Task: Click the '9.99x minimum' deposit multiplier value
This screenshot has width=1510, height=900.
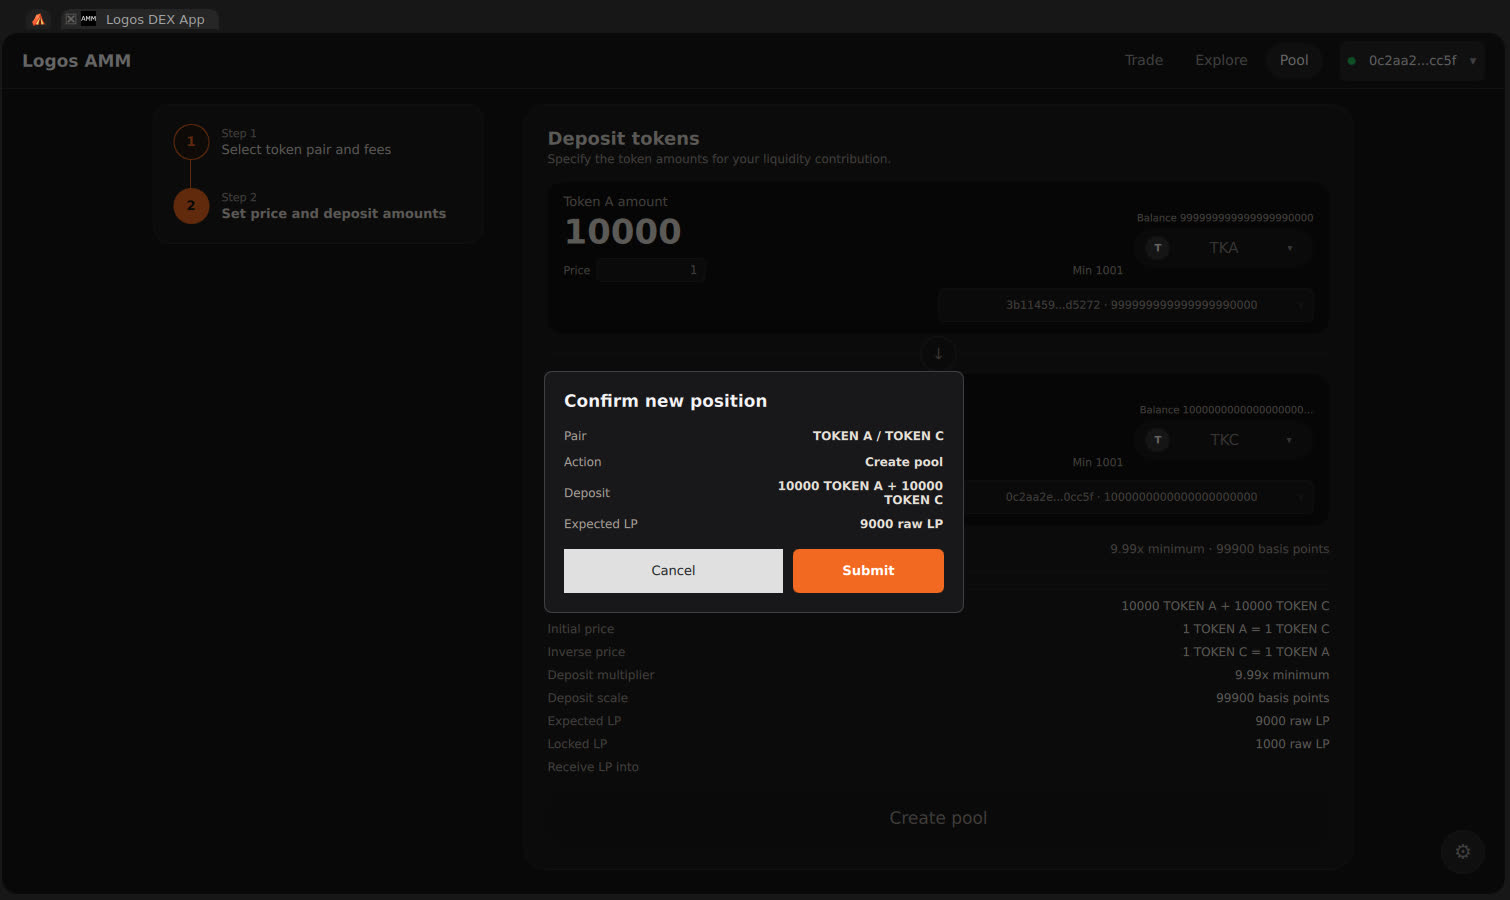Action: tap(1282, 675)
